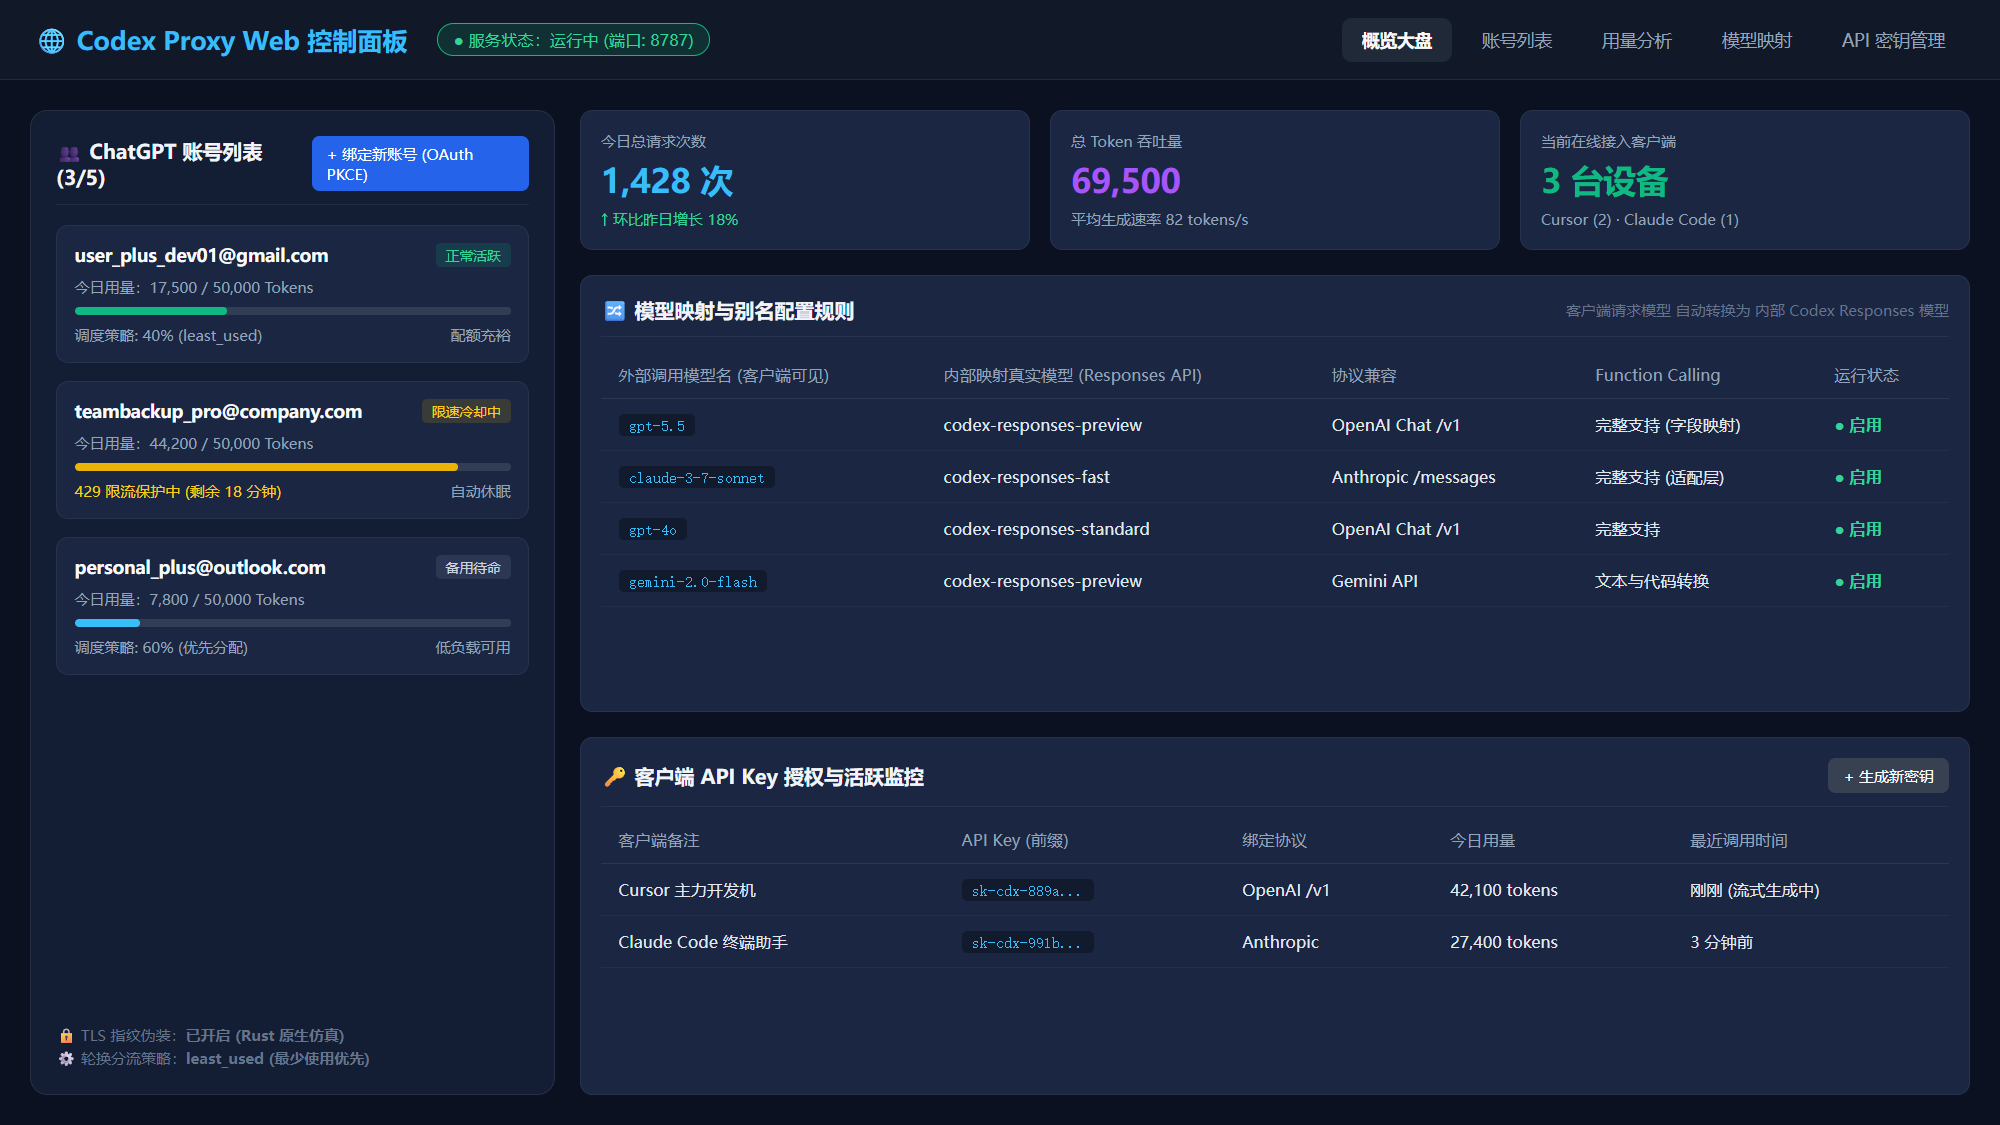Click the ChatGPT accounts people icon
This screenshot has height=1125, width=2000.
coord(69,153)
